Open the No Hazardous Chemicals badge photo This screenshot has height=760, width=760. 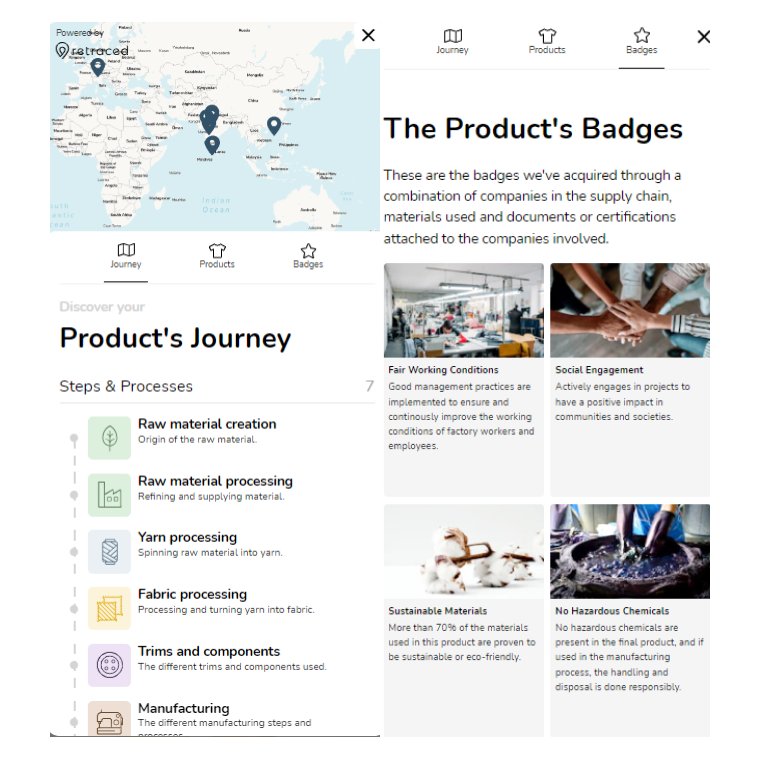(x=630, y=551)
